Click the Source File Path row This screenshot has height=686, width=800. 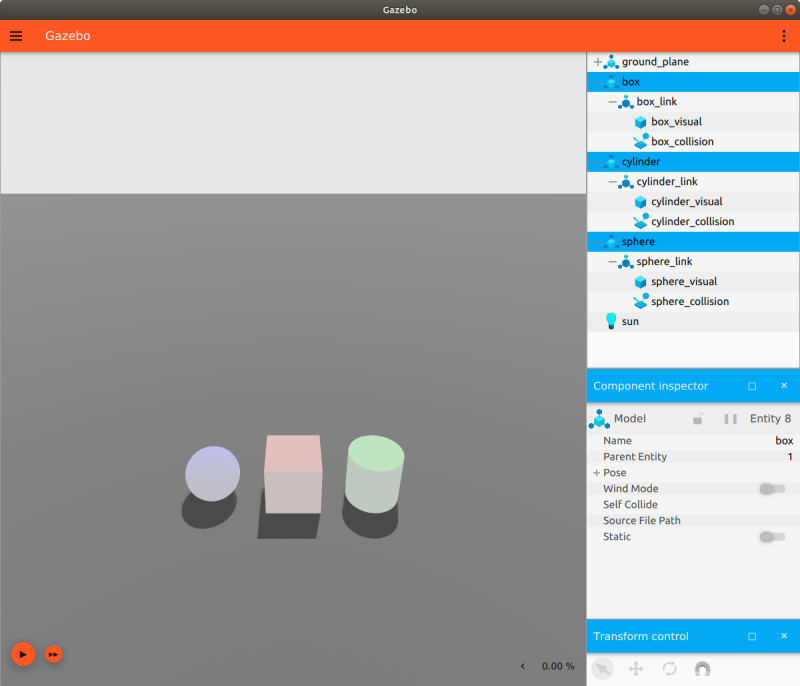coord(693,521)
